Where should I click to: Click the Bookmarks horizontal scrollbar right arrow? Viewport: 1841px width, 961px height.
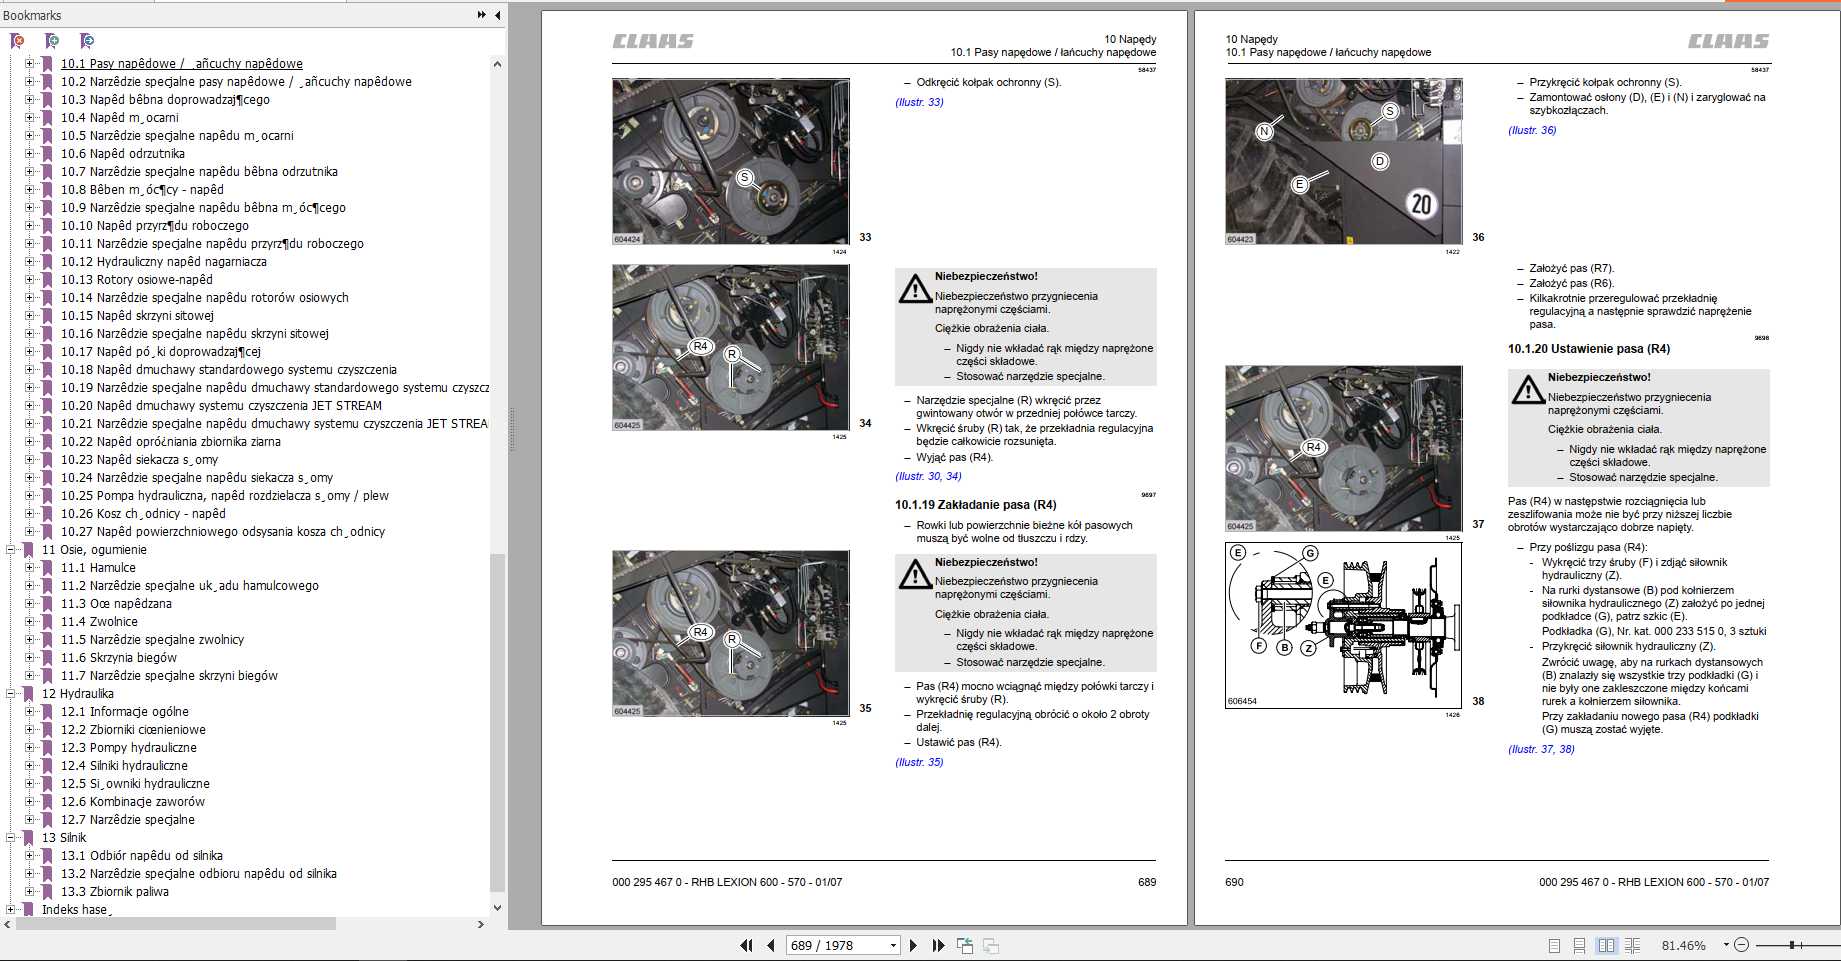[x=481, y=924]
